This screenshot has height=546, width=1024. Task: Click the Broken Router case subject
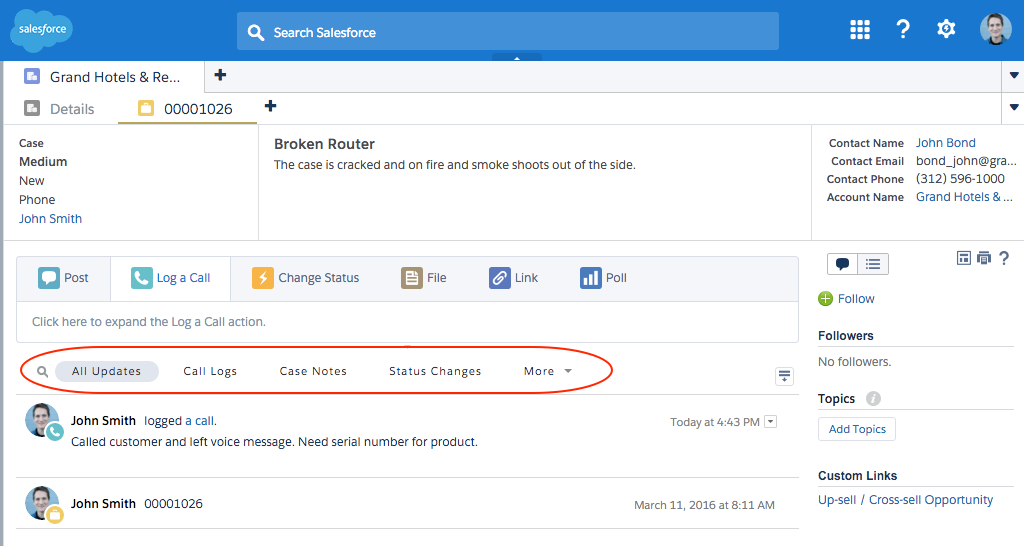coord(324,144)
